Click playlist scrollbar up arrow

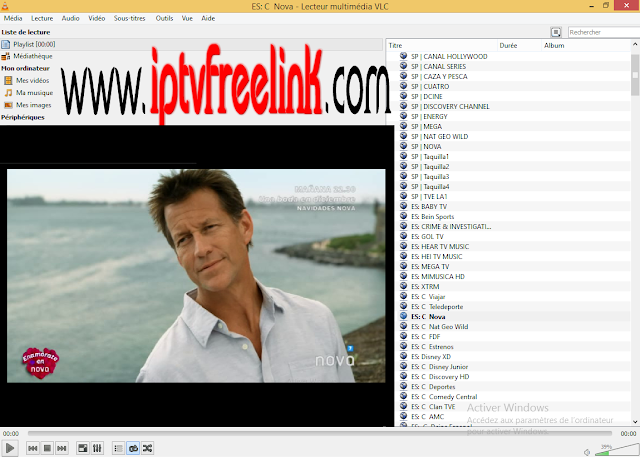pyautogui.click(x=635, y=44)
